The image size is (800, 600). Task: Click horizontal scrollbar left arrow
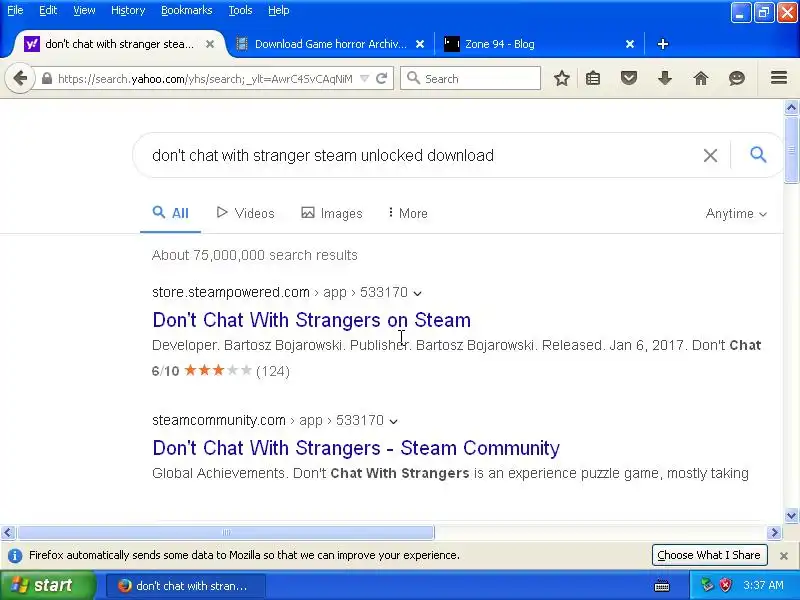pyautogui.click(x=7, y=533)
